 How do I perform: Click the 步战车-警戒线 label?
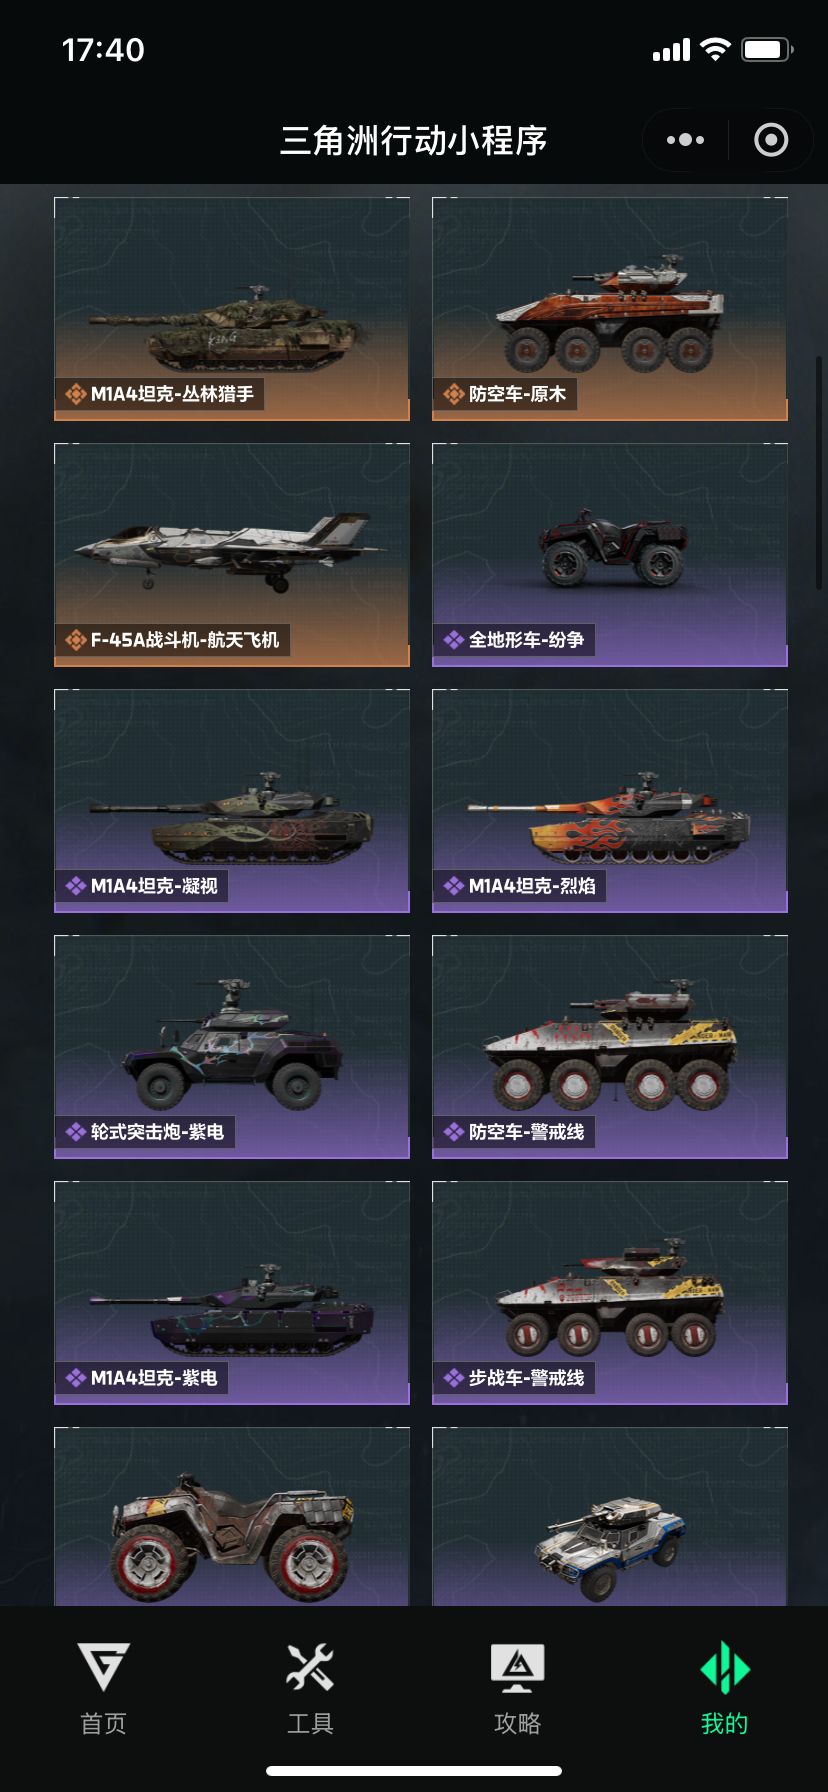click(x=527, y=1378)
